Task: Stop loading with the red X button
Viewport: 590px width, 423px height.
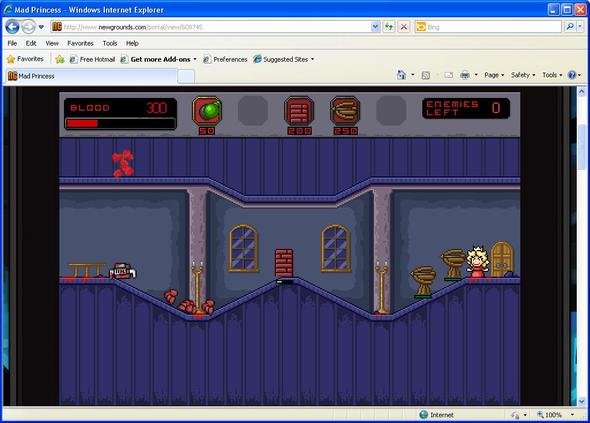Action: coord(403,27)
